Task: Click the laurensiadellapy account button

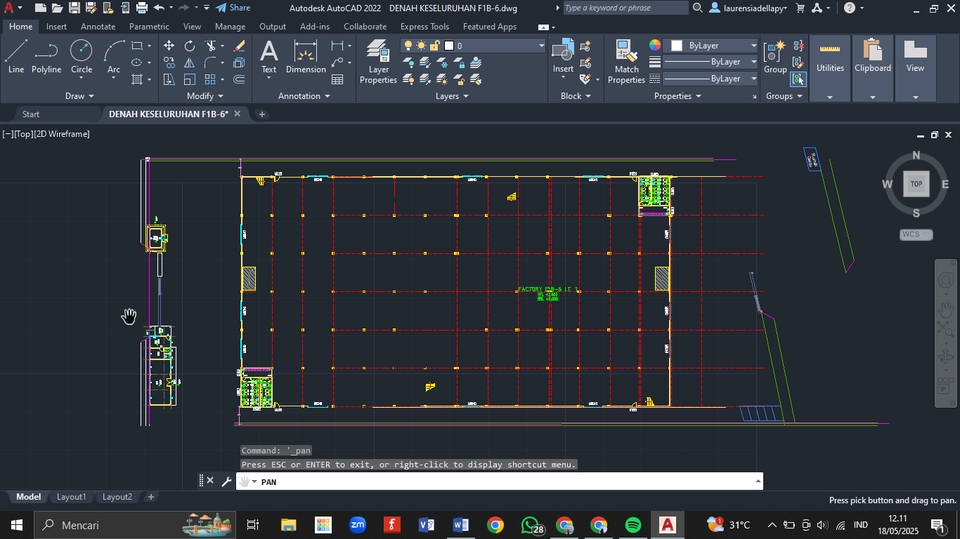Action: pos(748,8)
